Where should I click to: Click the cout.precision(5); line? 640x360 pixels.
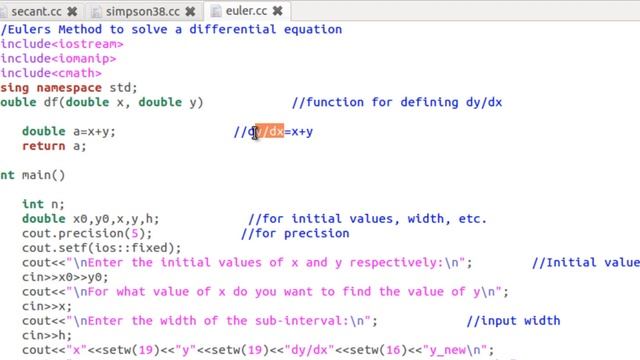tap(87, 233)
